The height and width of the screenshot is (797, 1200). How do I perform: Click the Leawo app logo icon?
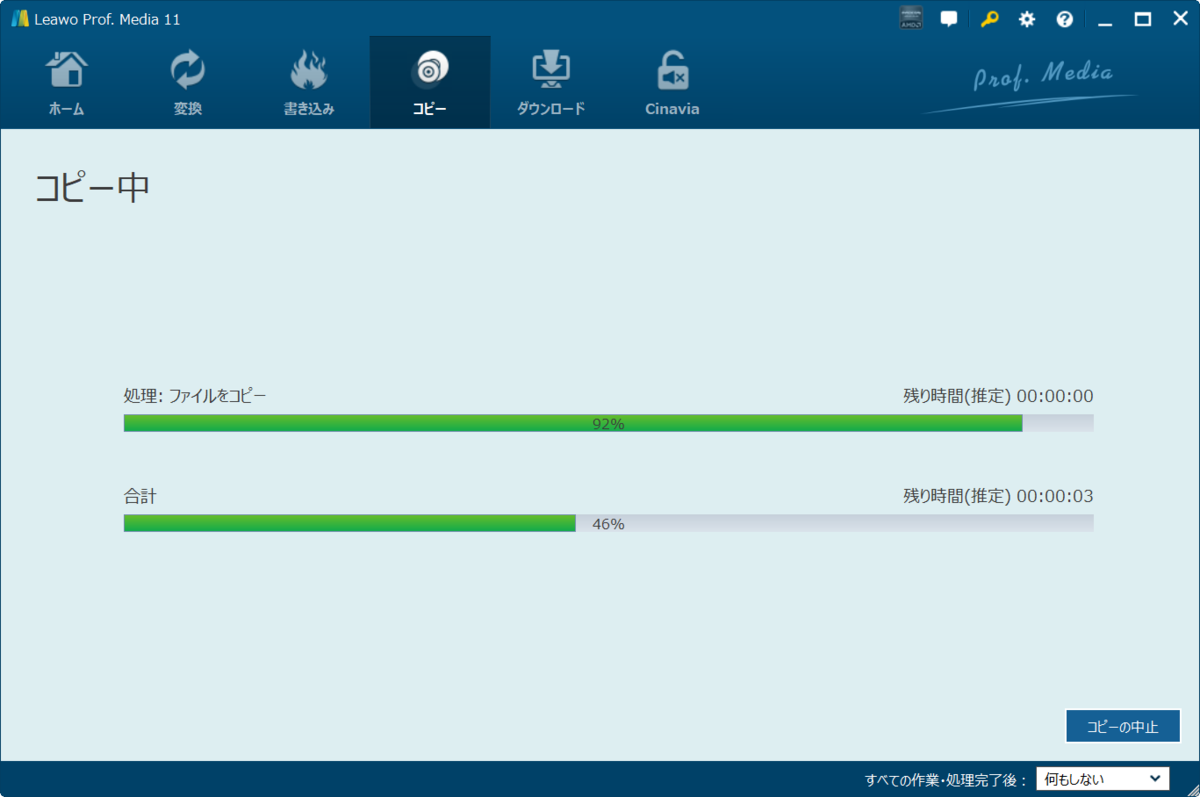(x=20, y=19)
